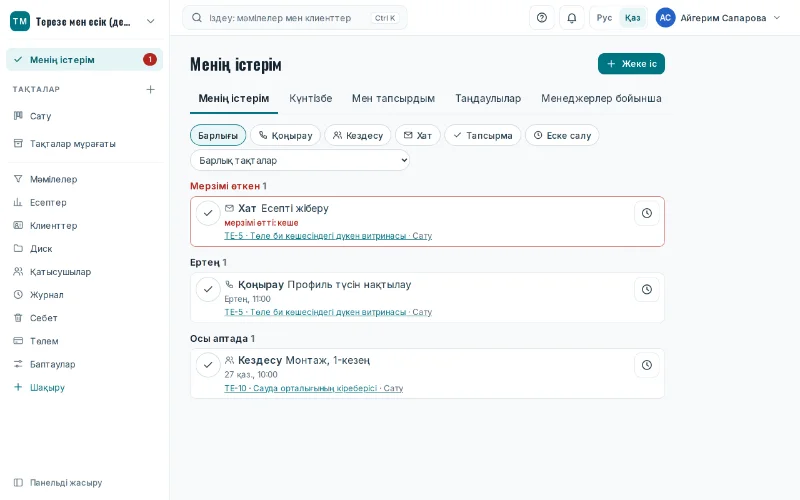Filter tasks by Тапсырма
Screen dimensions: 800x500
pos(483,135)
